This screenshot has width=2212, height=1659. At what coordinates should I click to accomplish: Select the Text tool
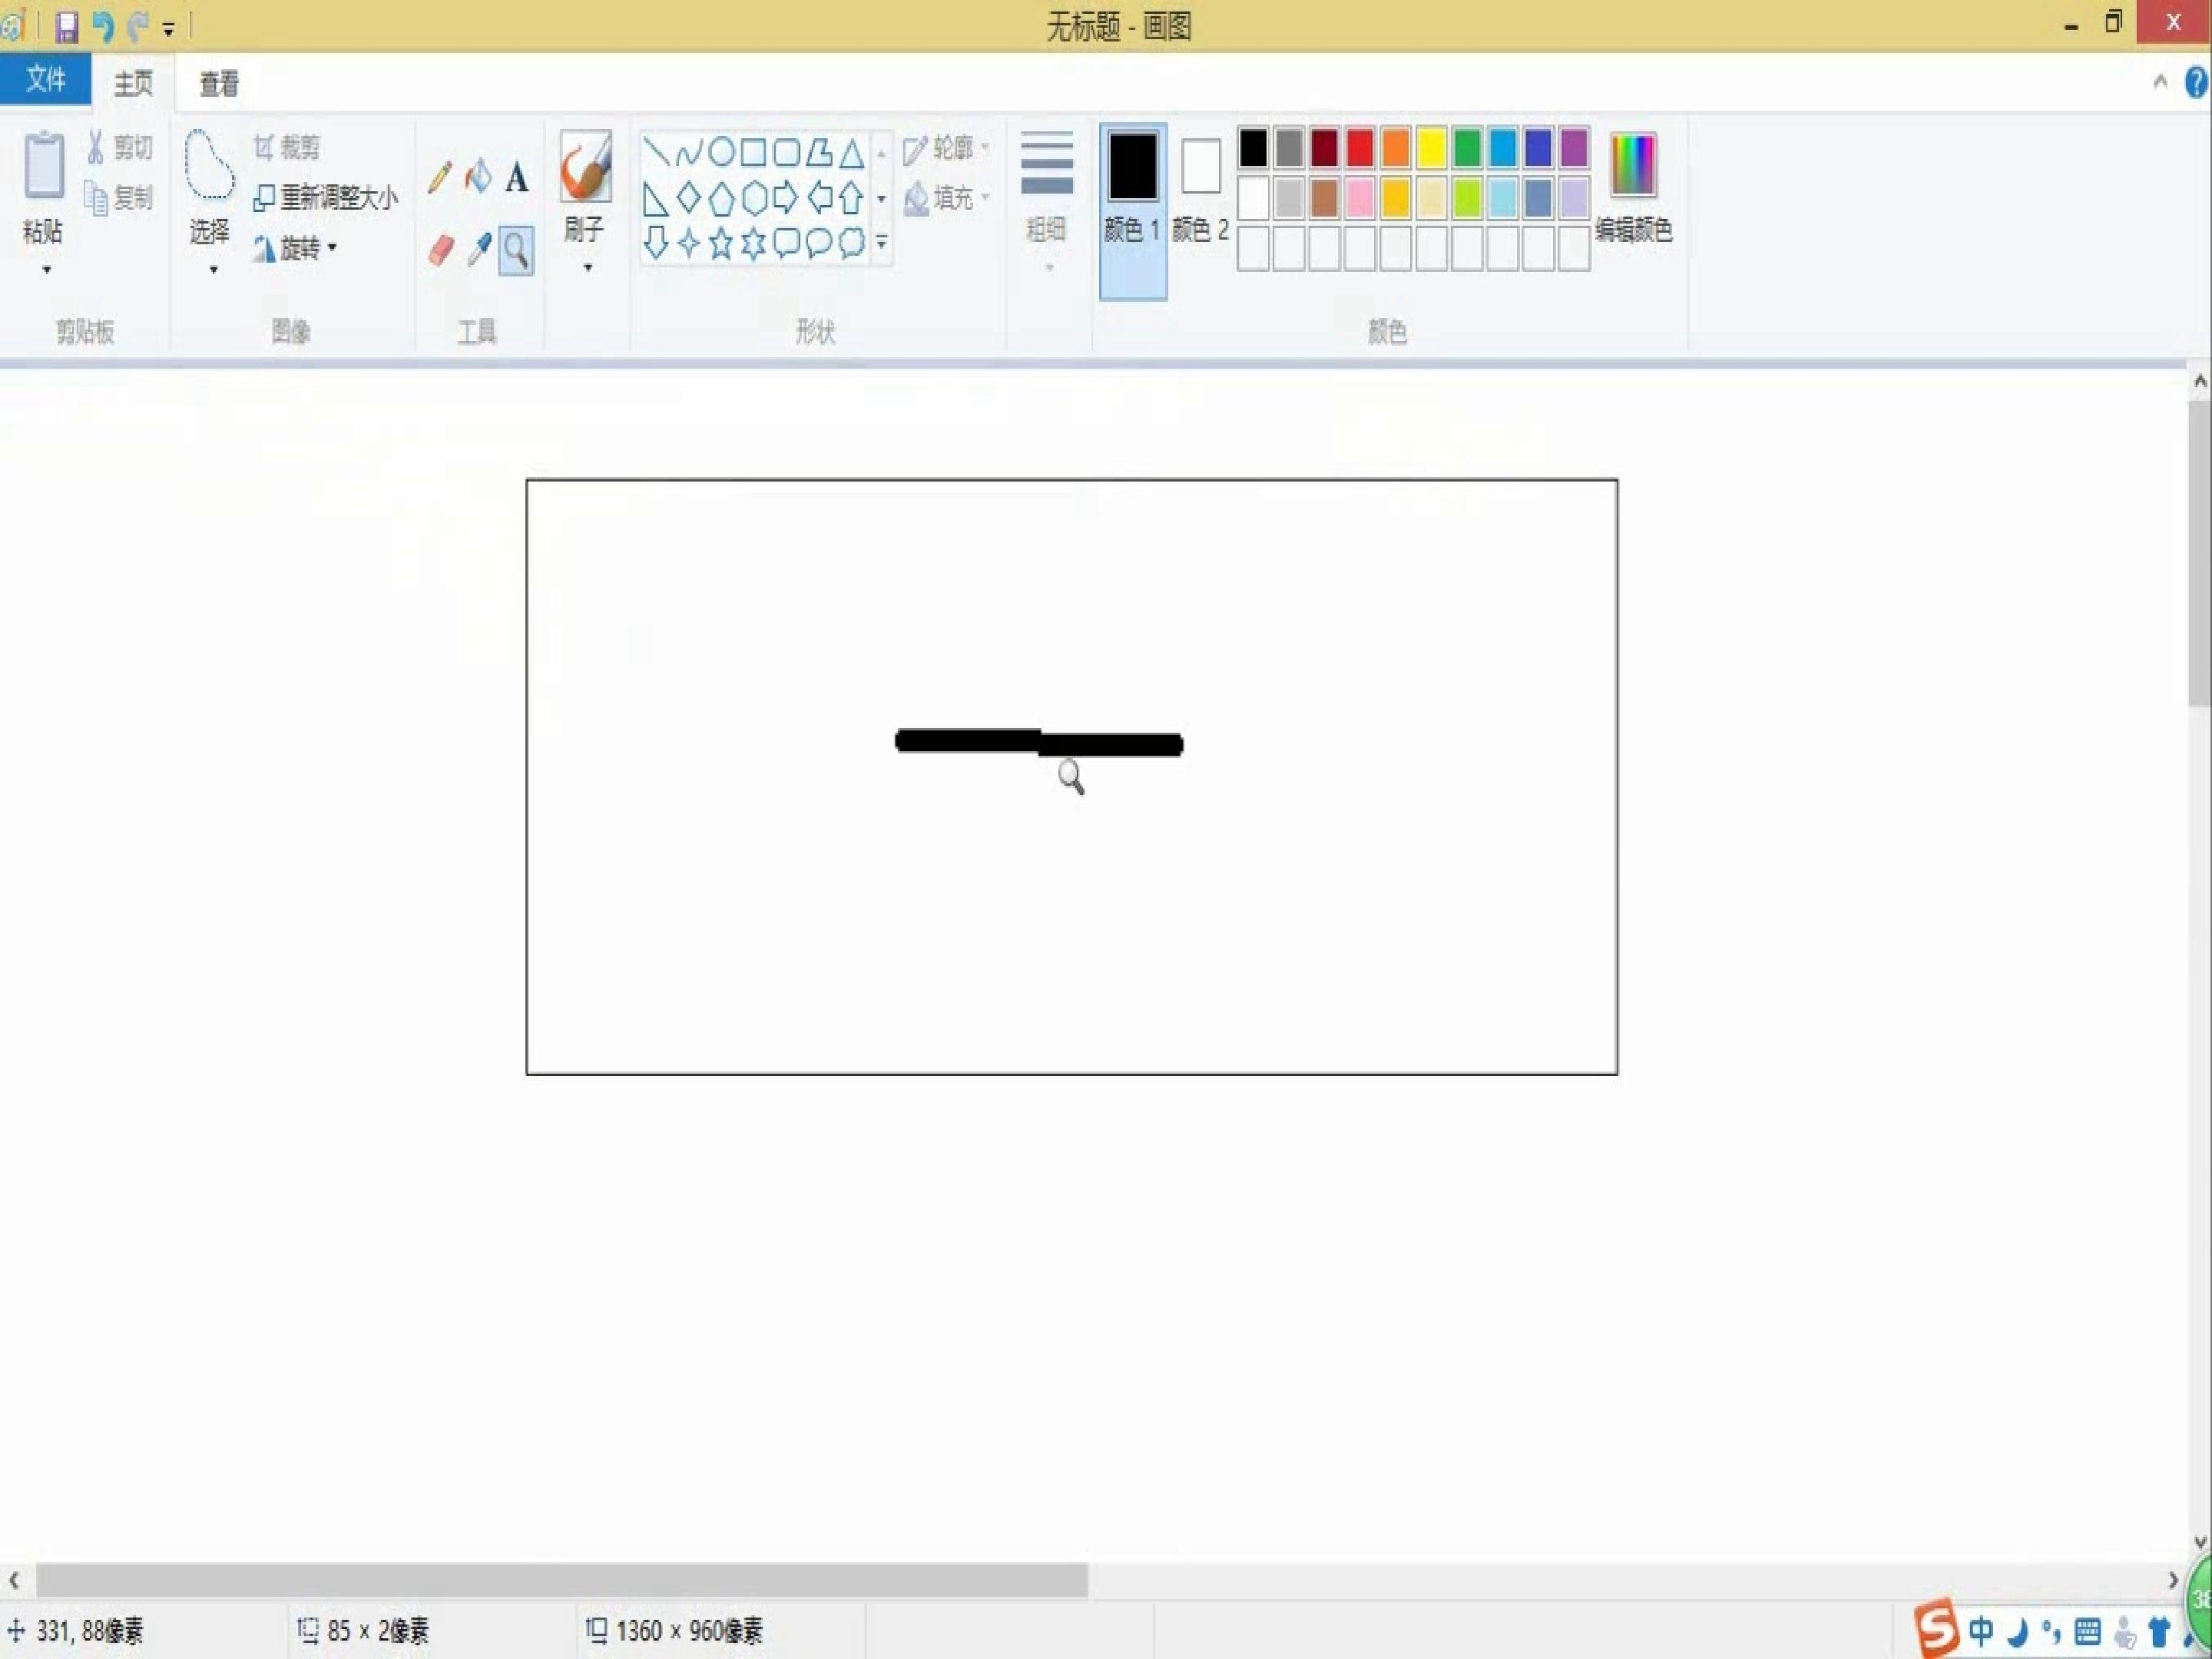[x=516, y=178]
